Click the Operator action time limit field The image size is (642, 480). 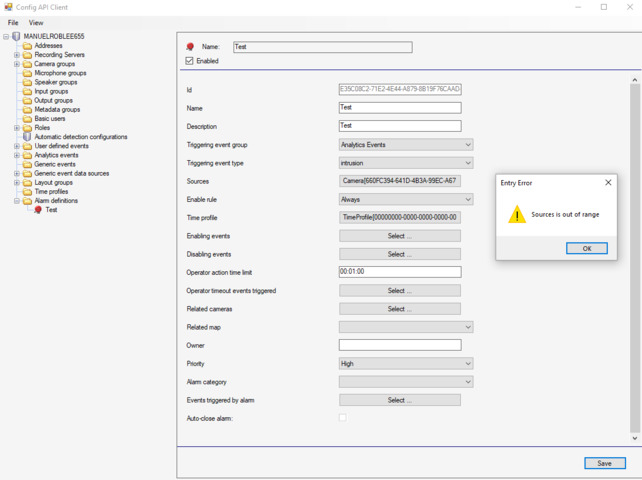[400, 272]
